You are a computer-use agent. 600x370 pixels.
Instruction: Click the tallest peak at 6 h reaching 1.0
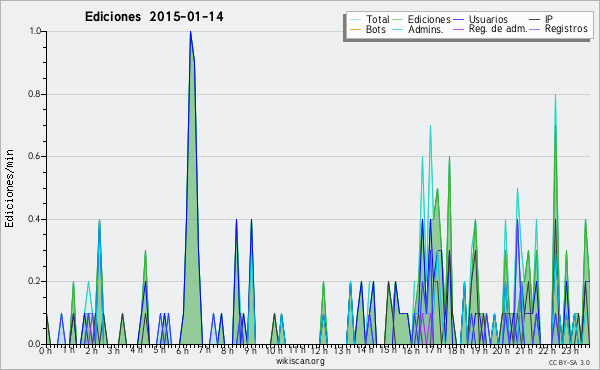[191, 32]
